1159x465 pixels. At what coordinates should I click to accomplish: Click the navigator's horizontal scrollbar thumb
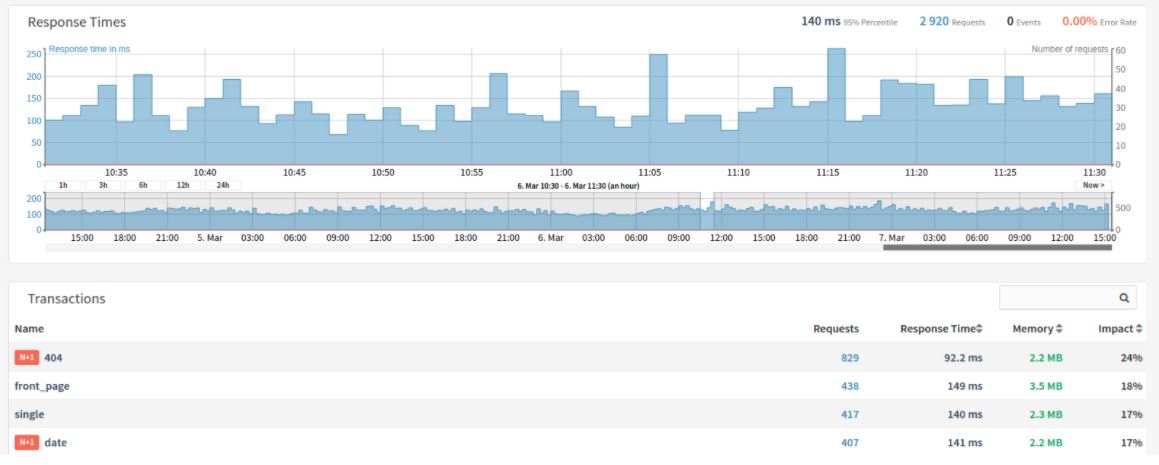pyautogui.click(x=997, y=246)
